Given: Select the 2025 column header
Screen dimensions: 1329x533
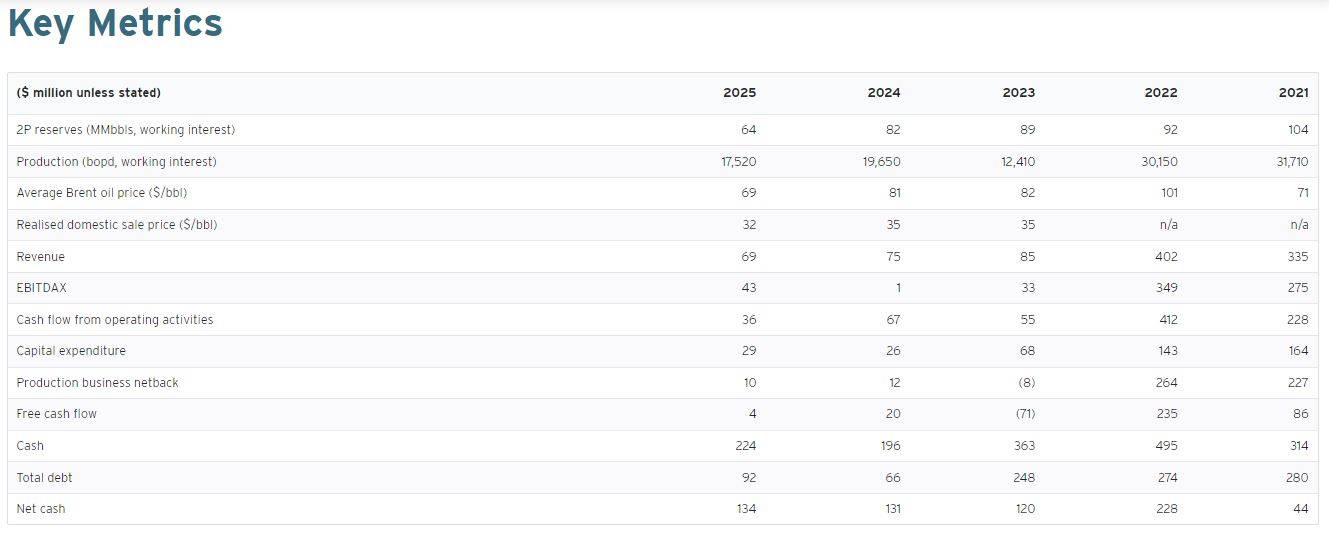Looking at the screenshot, I should pos(739,93).
